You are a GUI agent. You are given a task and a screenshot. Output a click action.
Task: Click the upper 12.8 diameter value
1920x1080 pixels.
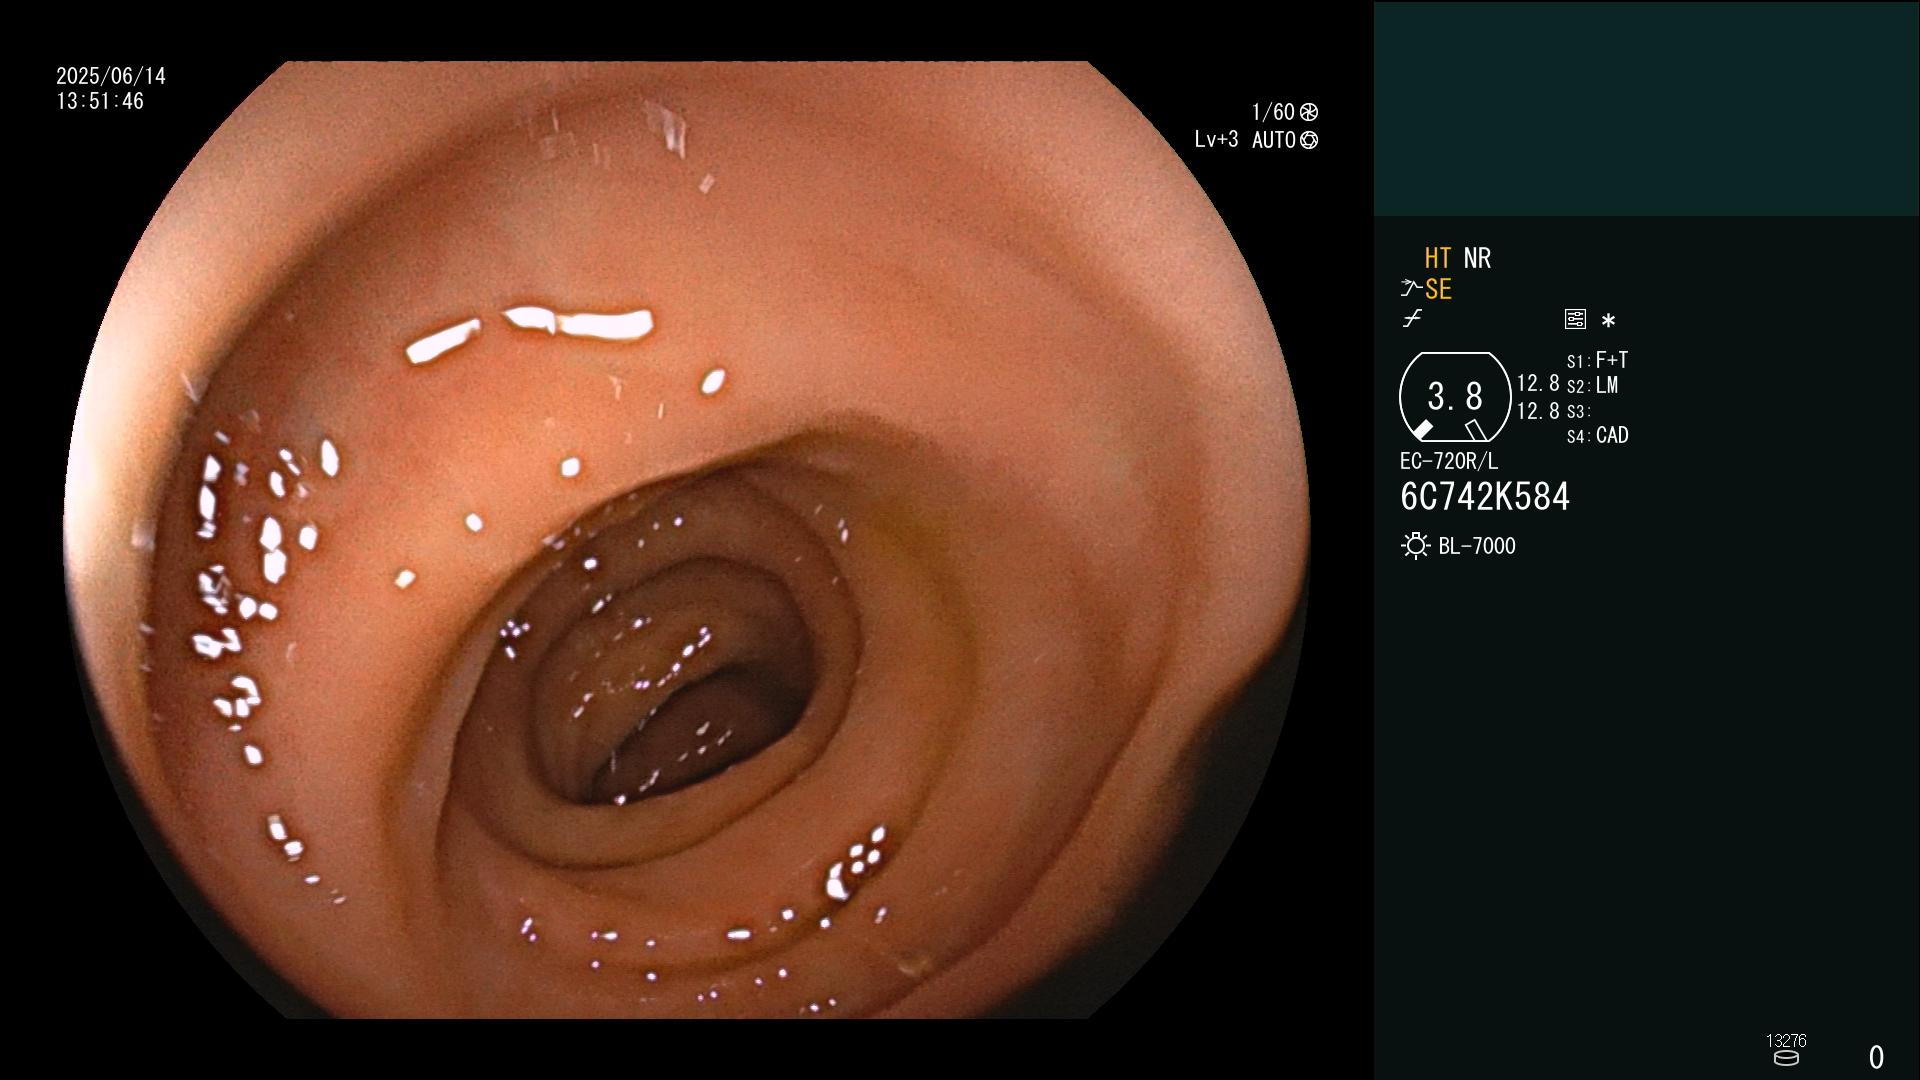point(1538,383)
